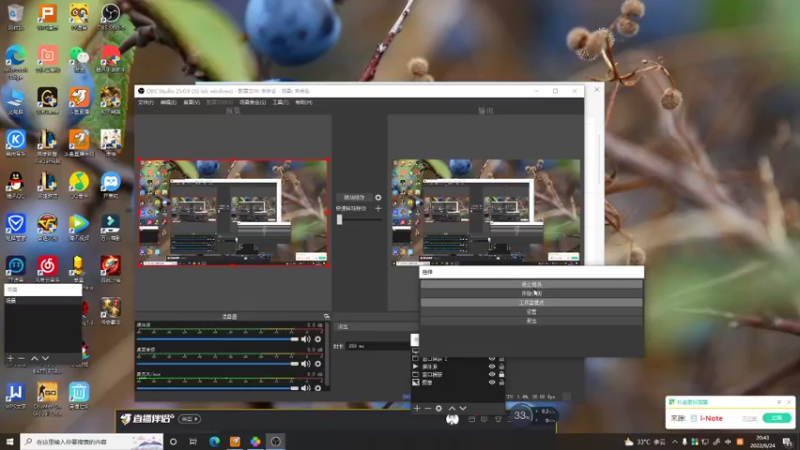800x450 pixels.
Task: Open WeChat desktop shortcut
Action: pyautogui.click(x=79, y=59)
